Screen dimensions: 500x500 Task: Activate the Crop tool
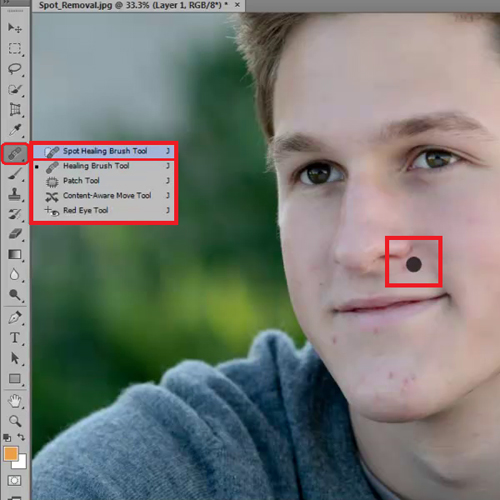(x=15, y=109)
